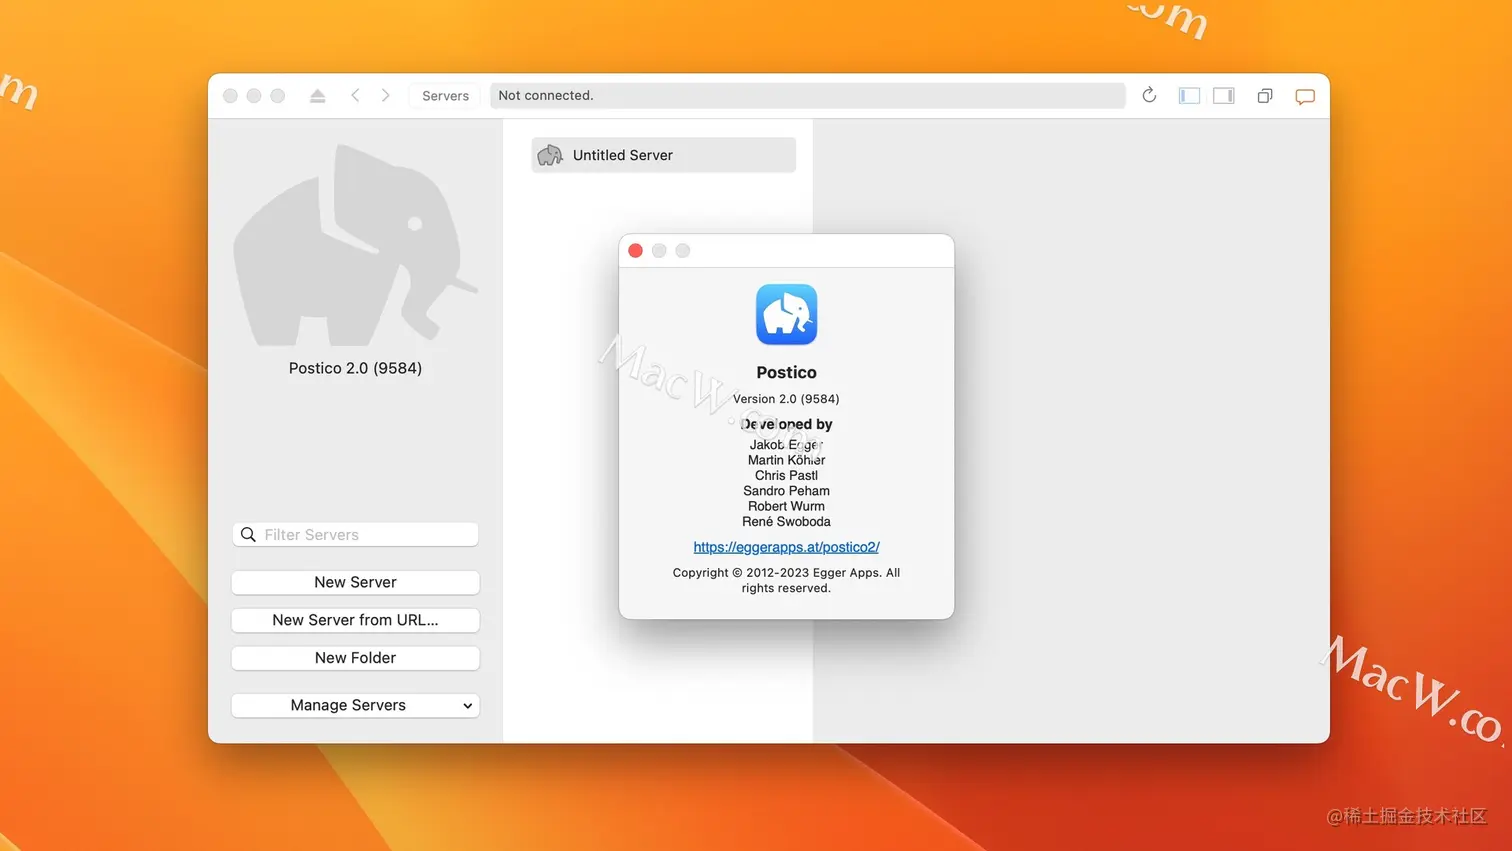The height and width of the screenshot is (851, 1512).
Task: Click the name Chris Pastl
Action: click(786, 475)
